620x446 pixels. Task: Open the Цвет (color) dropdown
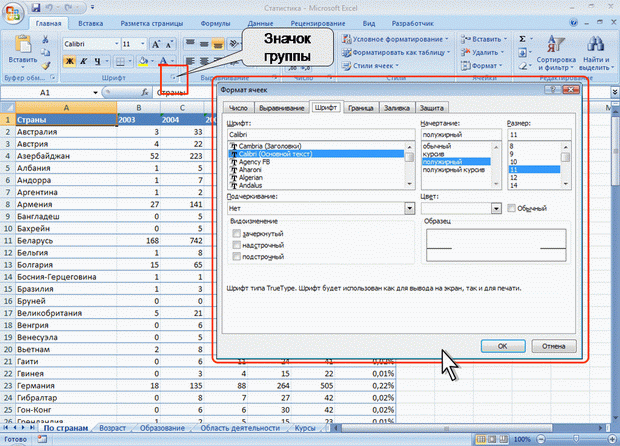pos(496,208)
